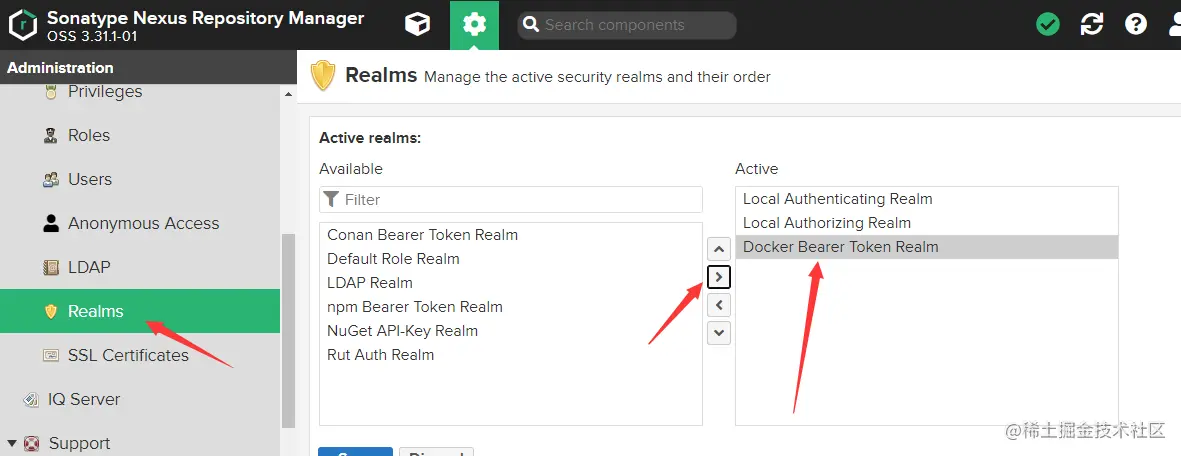Select NuGet API-Key Realm

[511, 331]
